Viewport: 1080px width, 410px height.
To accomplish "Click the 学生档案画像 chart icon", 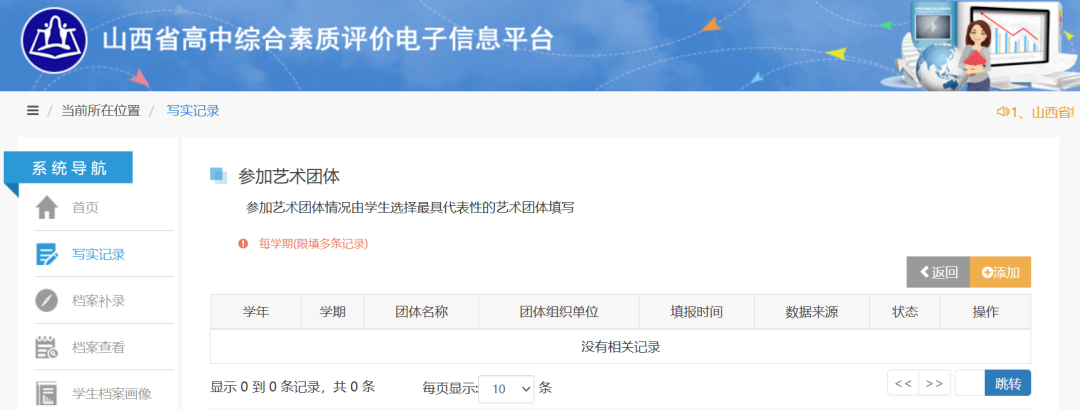I will 47,393.
